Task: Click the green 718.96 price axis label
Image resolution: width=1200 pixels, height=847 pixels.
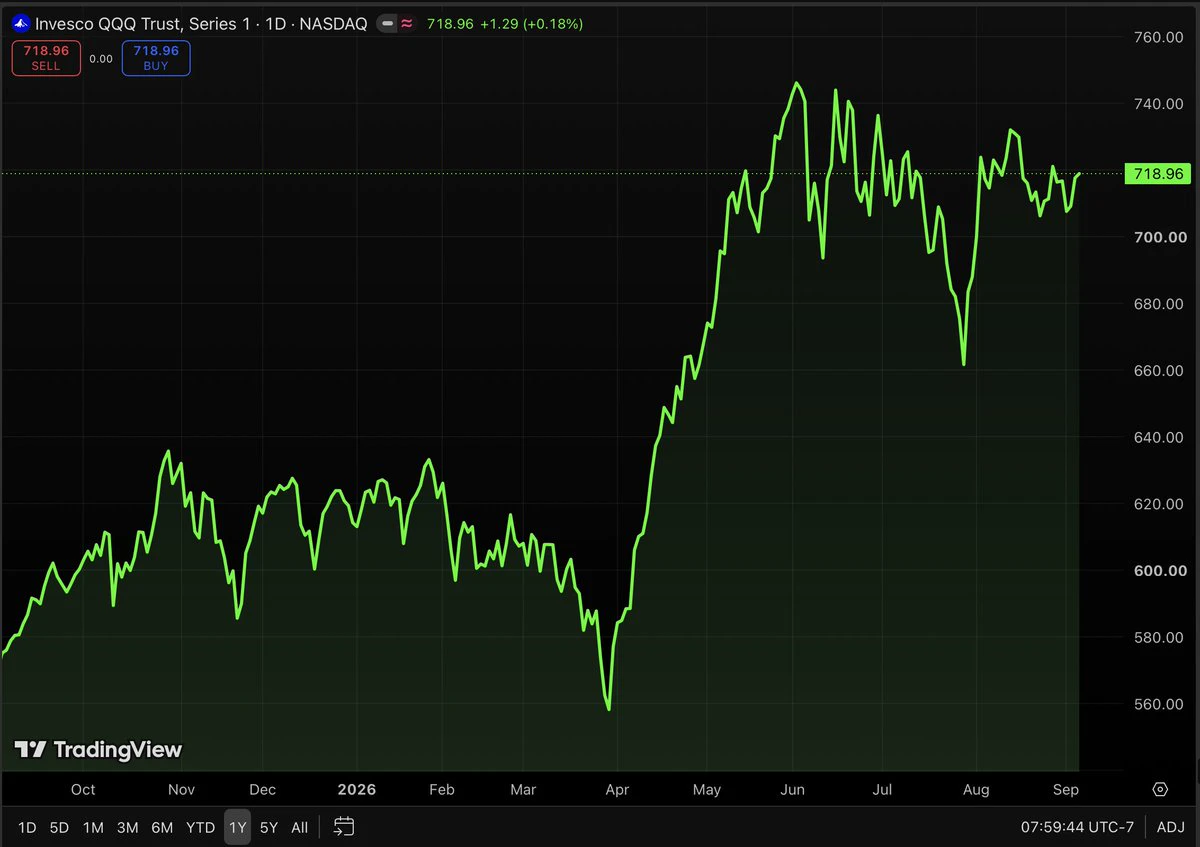Action: click(1160, 174)
